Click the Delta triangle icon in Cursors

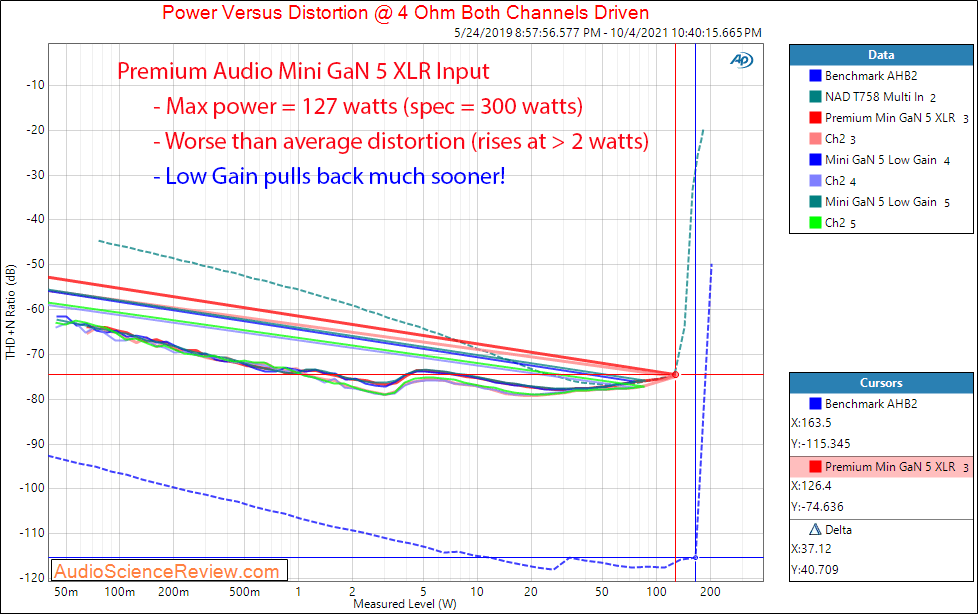tap(815, 530)
